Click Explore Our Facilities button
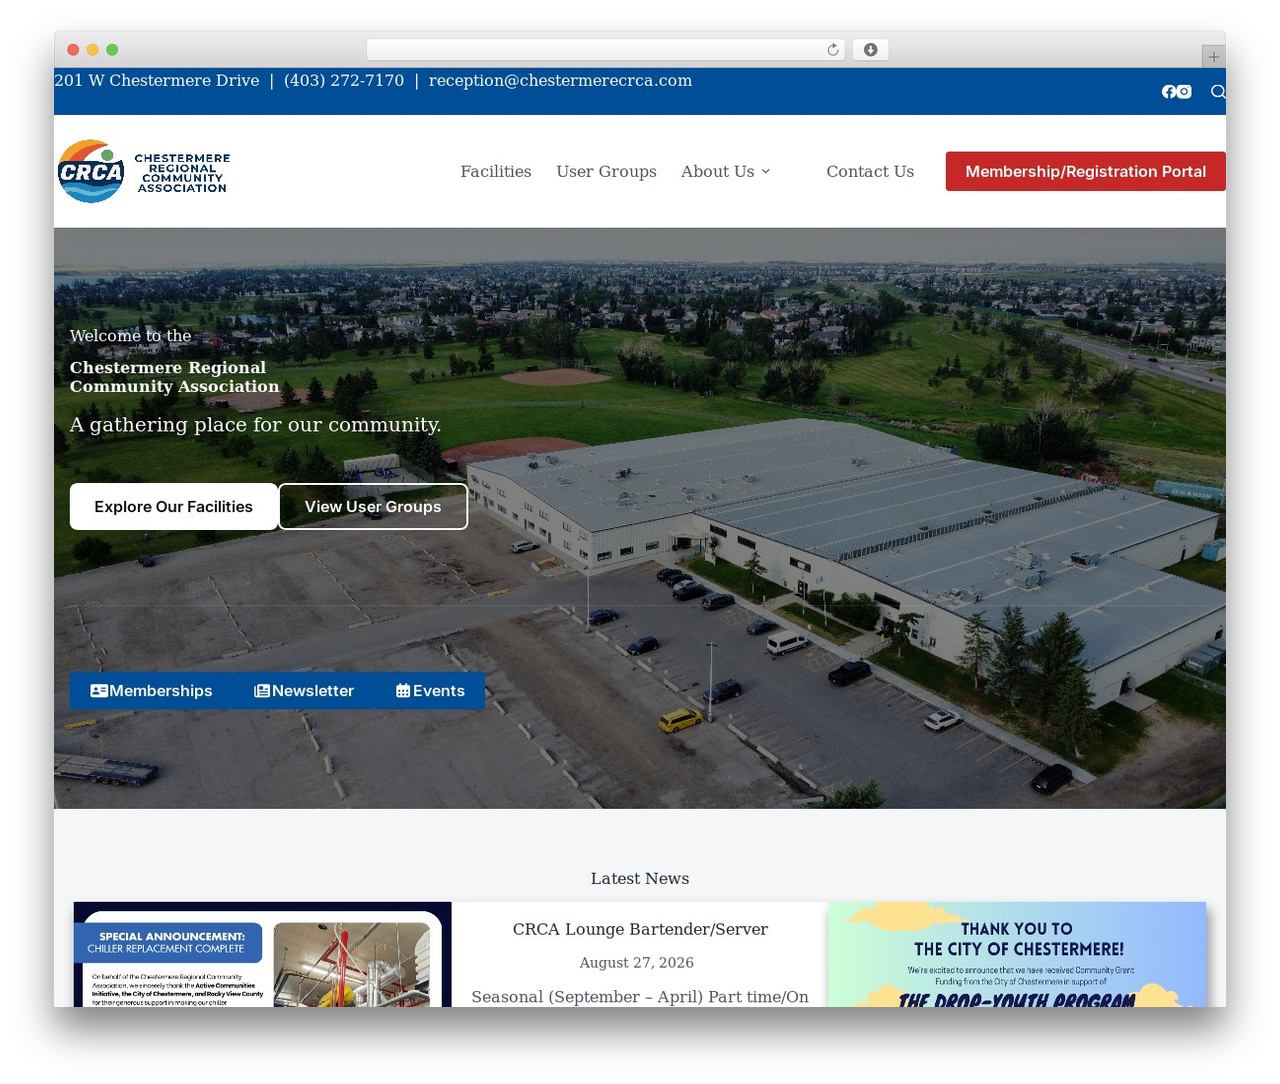This screenshot has width=1280, height=1084. tap(174, 507)
